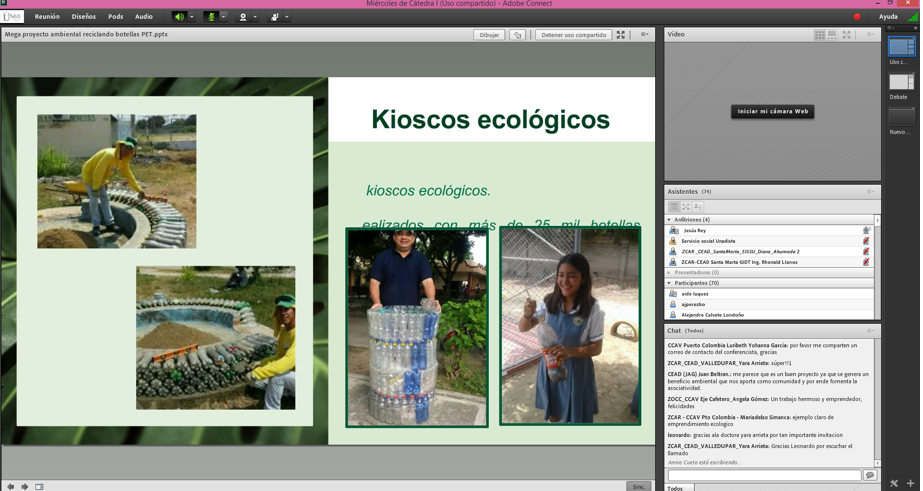Screen dimensions: 923x491
Task: Open webcam options dropdown arrow
Action: [255, 16]
